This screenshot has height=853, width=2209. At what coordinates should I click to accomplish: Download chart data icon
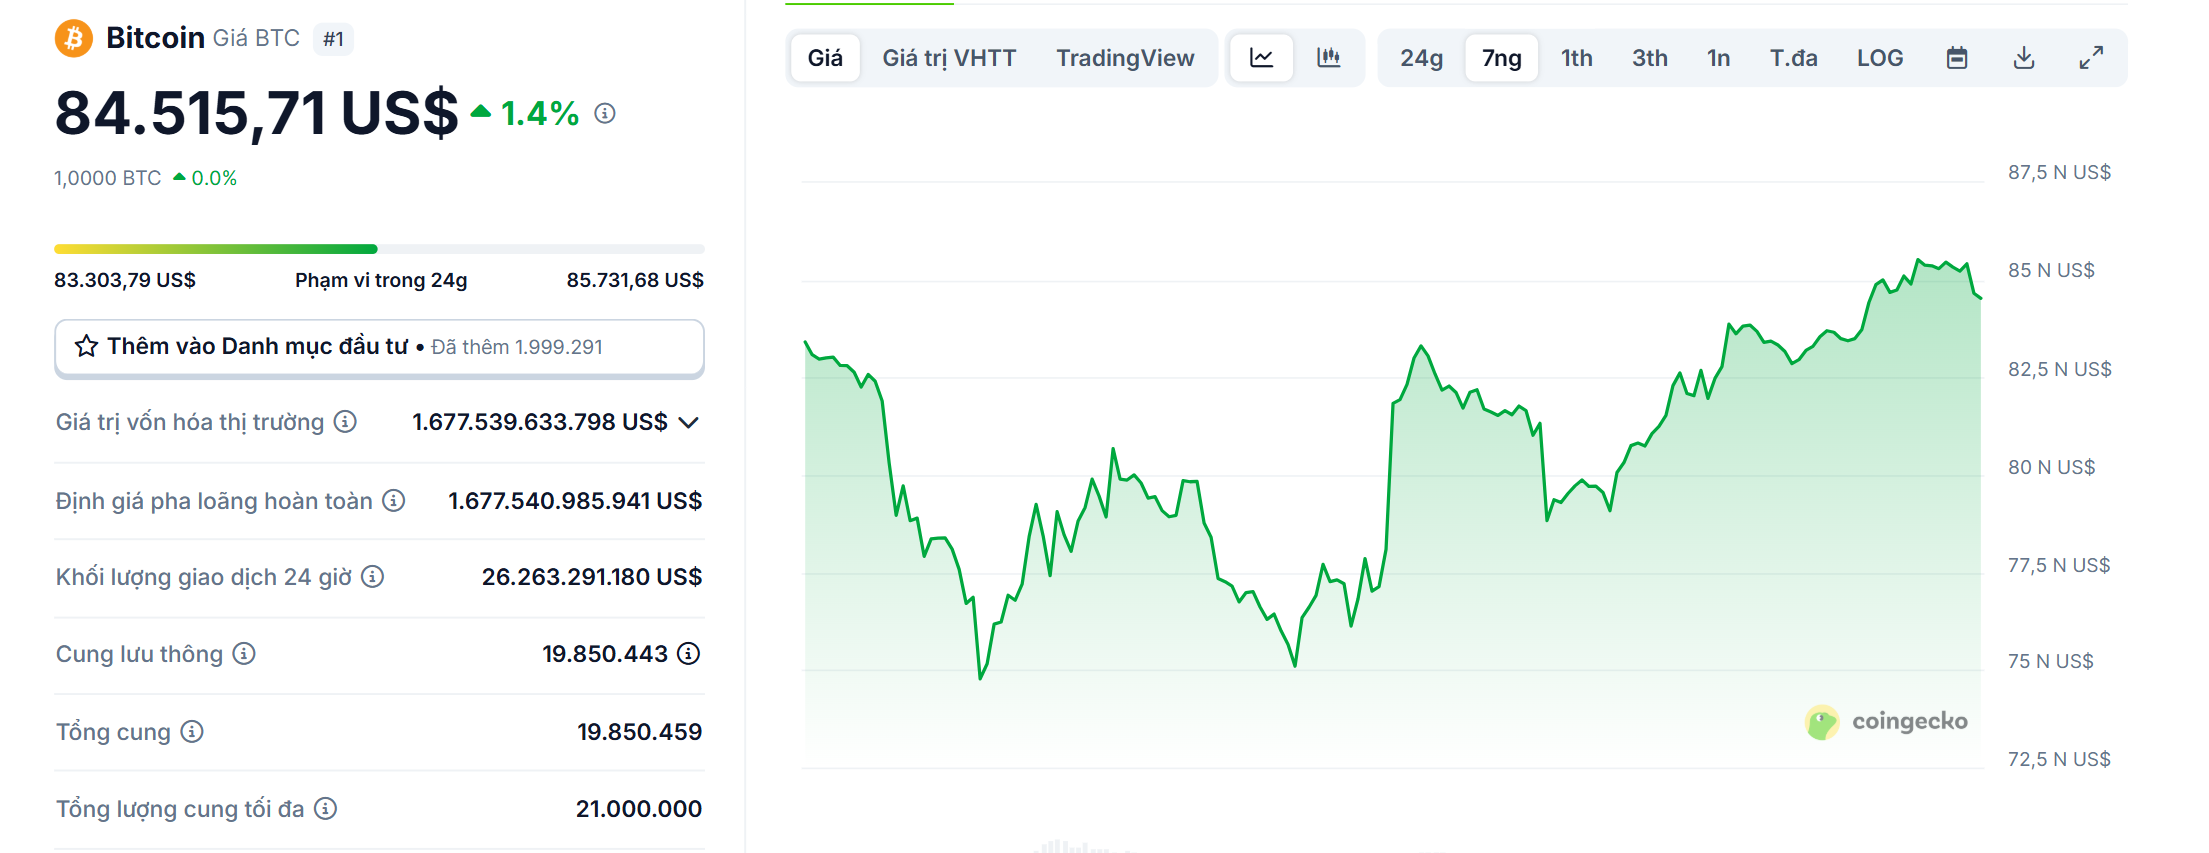2024,58
